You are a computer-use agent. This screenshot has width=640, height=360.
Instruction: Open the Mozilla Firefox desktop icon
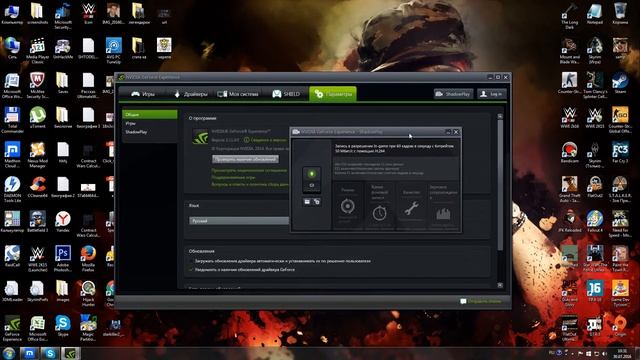pyautogui.click(x=88, y=259)
